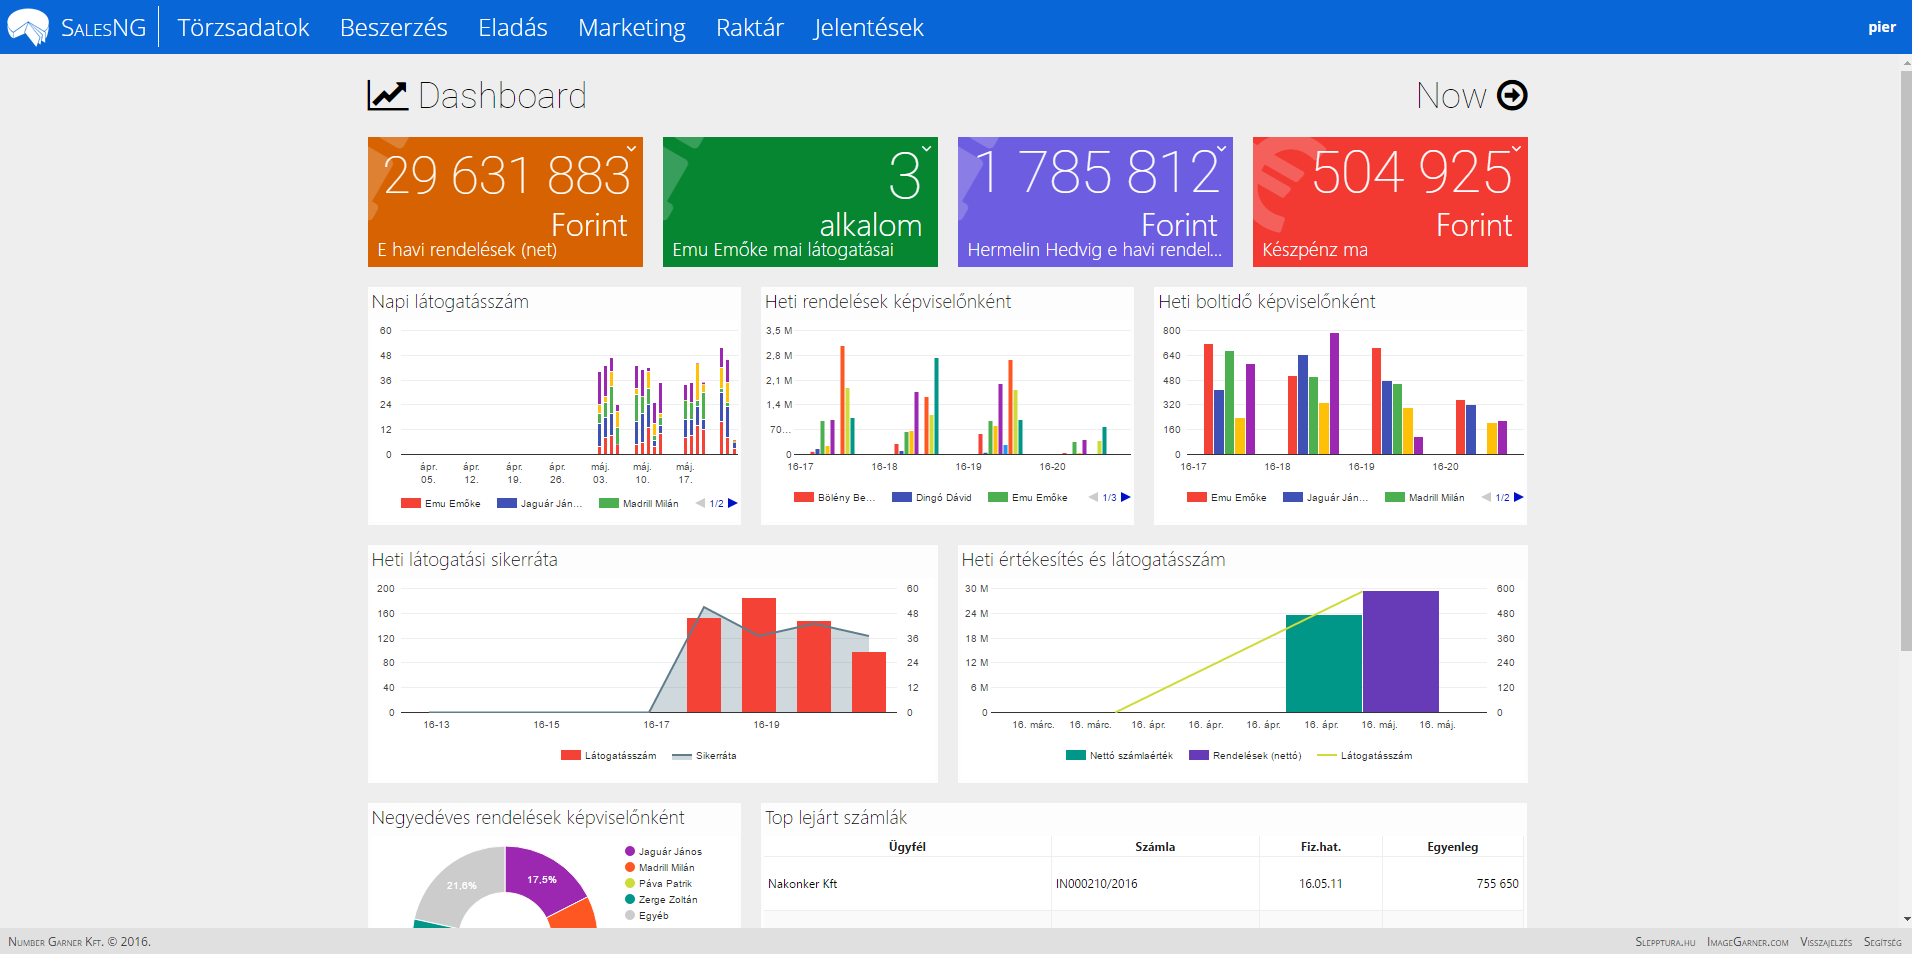Toggle Madrill Milán legend in Heti boltidő chart
This screenshot has width=1912, height=954.
(x=1425, y=497)
